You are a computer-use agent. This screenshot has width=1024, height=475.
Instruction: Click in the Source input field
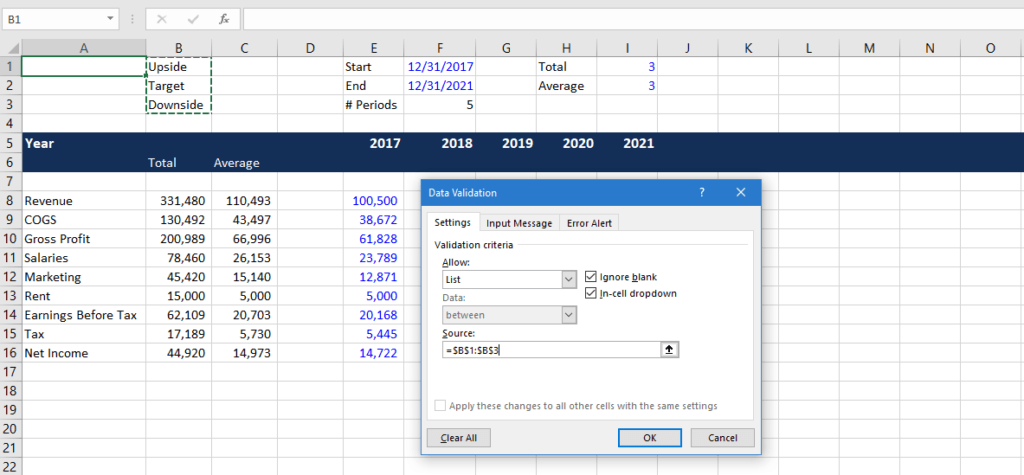(552, 350)
